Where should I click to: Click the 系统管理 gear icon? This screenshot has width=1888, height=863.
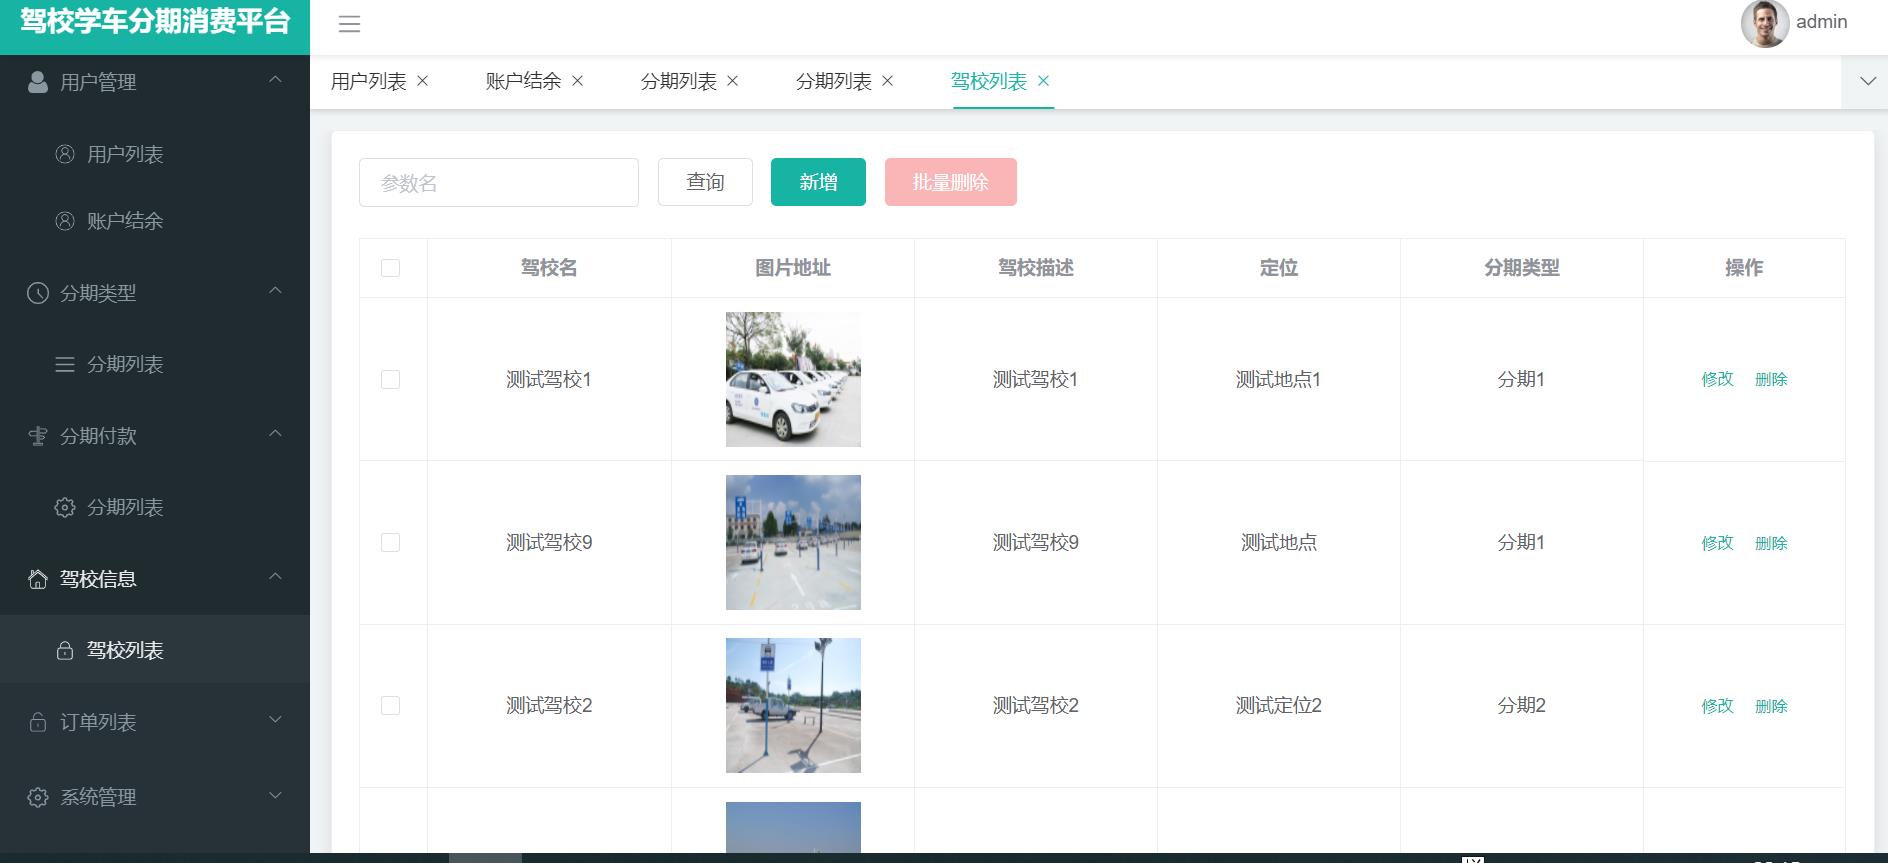[38, 797]
